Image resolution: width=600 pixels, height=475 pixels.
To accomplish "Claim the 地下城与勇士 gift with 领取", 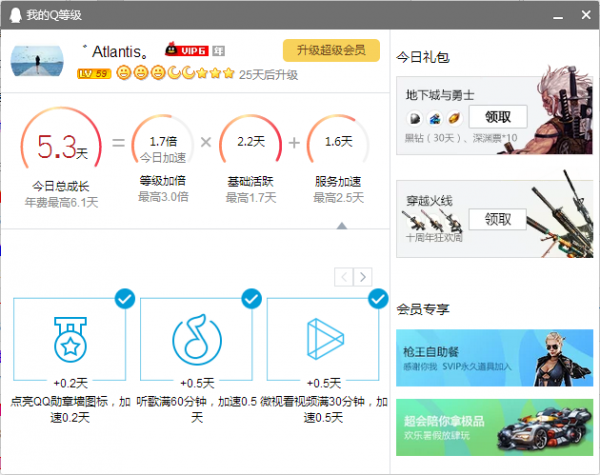I will click(498, 117).
